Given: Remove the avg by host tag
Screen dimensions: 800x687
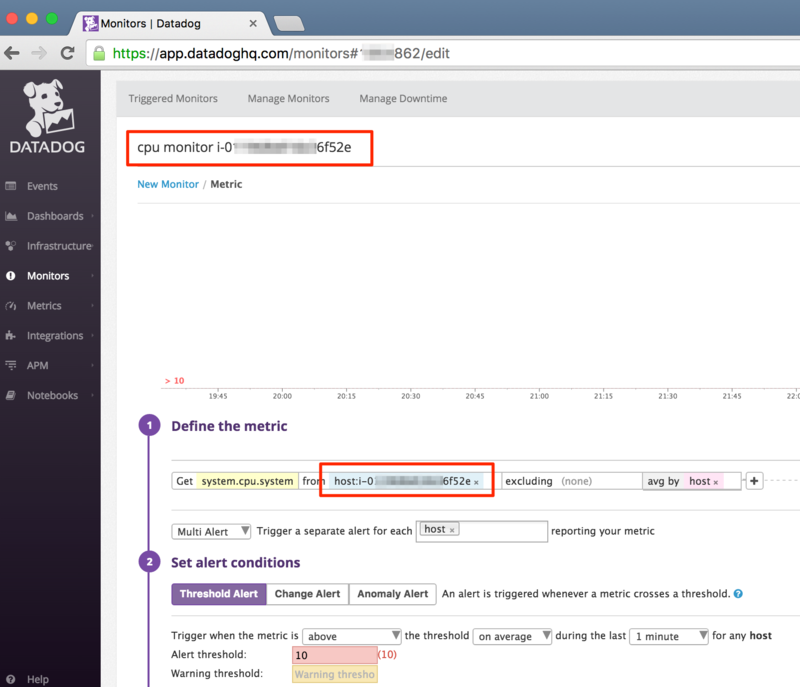Looking at the screenshot, I should [715, 482].
